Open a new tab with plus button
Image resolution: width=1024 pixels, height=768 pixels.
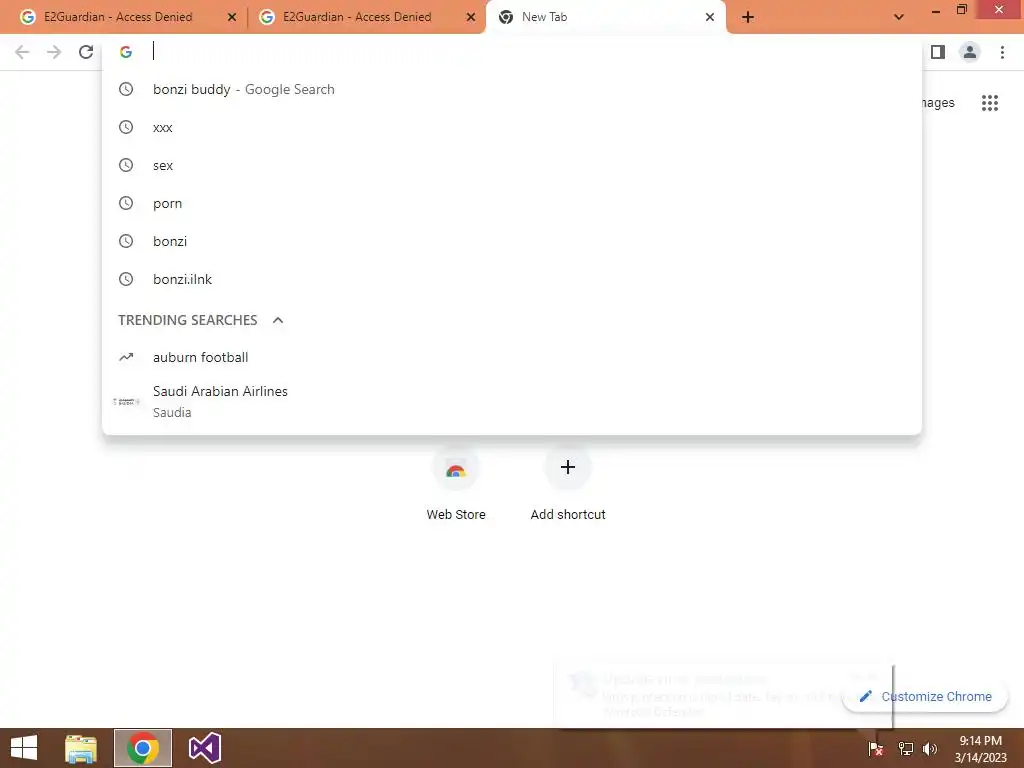(x=748, y=17)
